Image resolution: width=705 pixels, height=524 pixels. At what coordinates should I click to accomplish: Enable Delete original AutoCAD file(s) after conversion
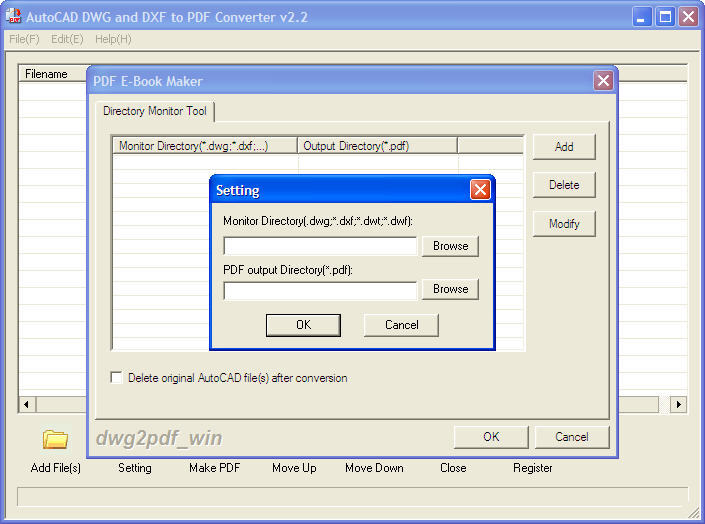pos(116,377)
